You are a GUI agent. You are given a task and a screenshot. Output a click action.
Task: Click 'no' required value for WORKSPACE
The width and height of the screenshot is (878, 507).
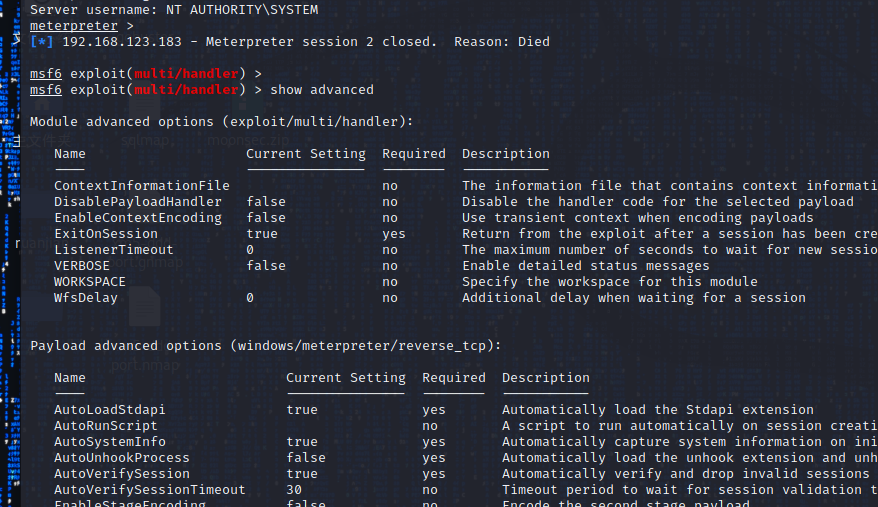[x=390, y=282]
